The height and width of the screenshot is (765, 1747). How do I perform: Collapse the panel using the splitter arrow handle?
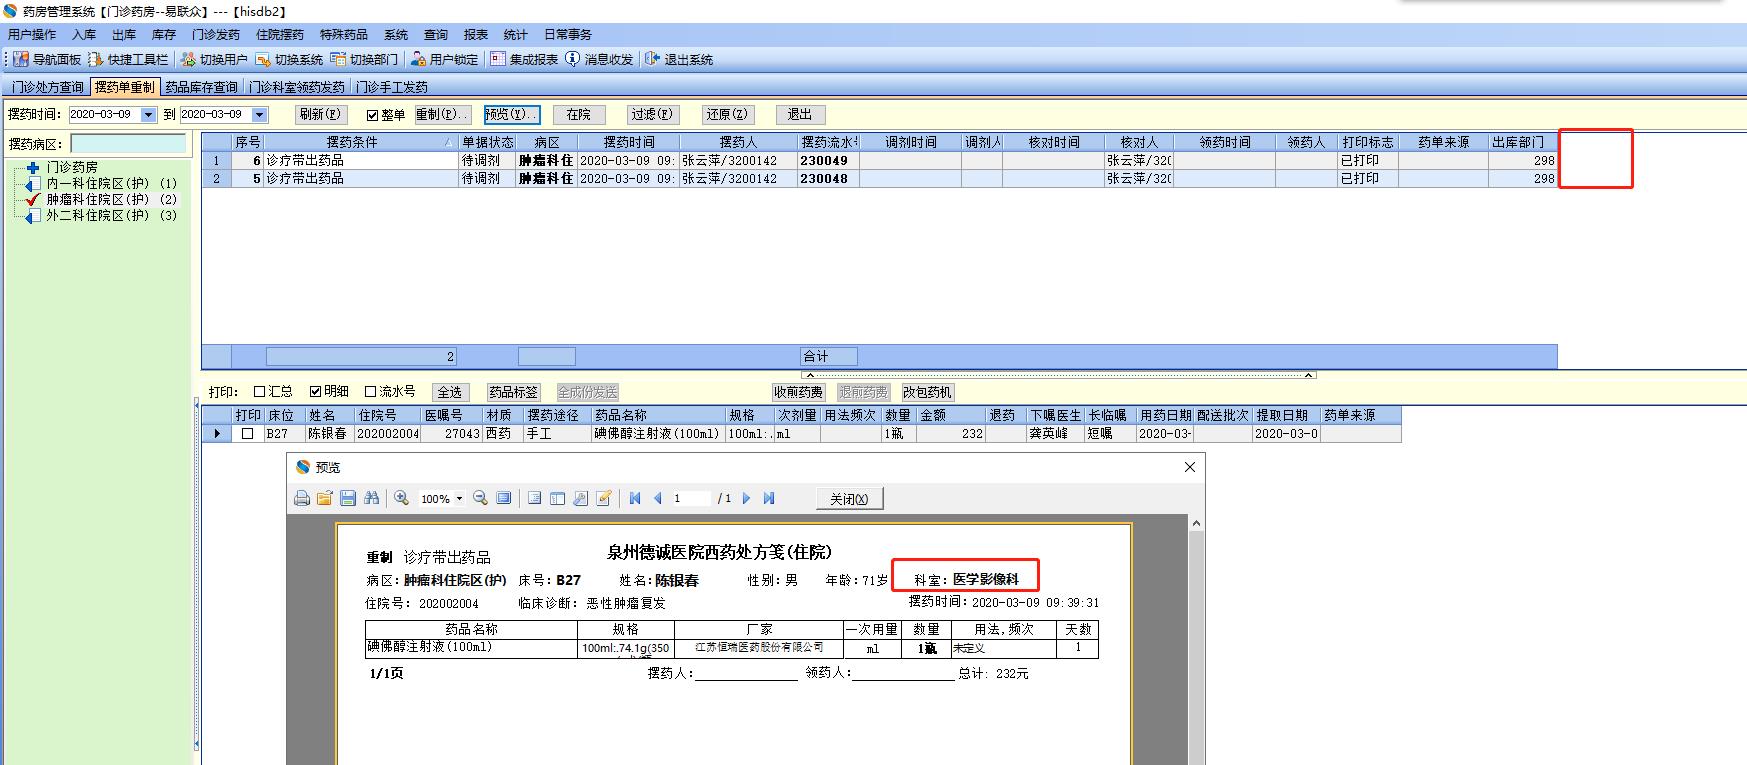coord(1058,375)
